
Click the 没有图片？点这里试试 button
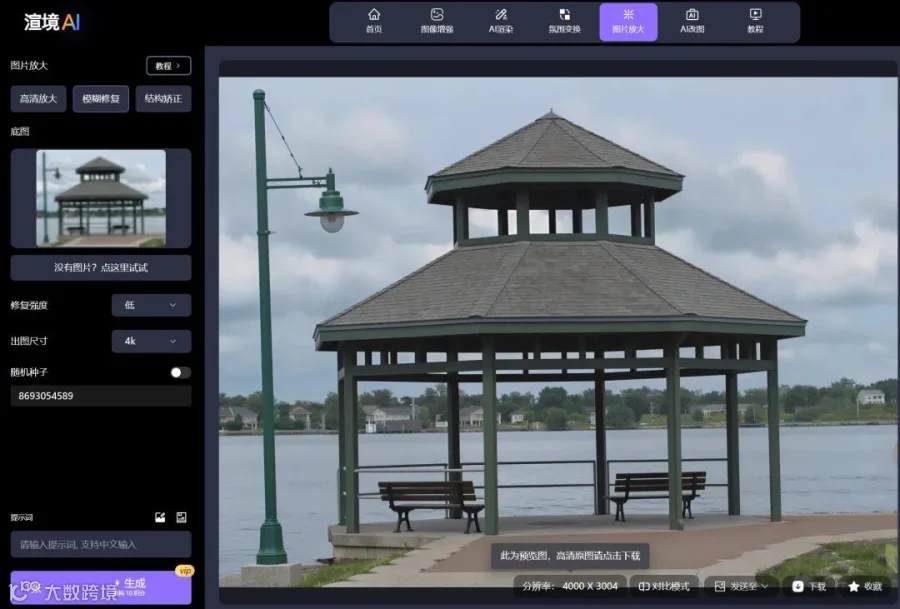[100, 267]
